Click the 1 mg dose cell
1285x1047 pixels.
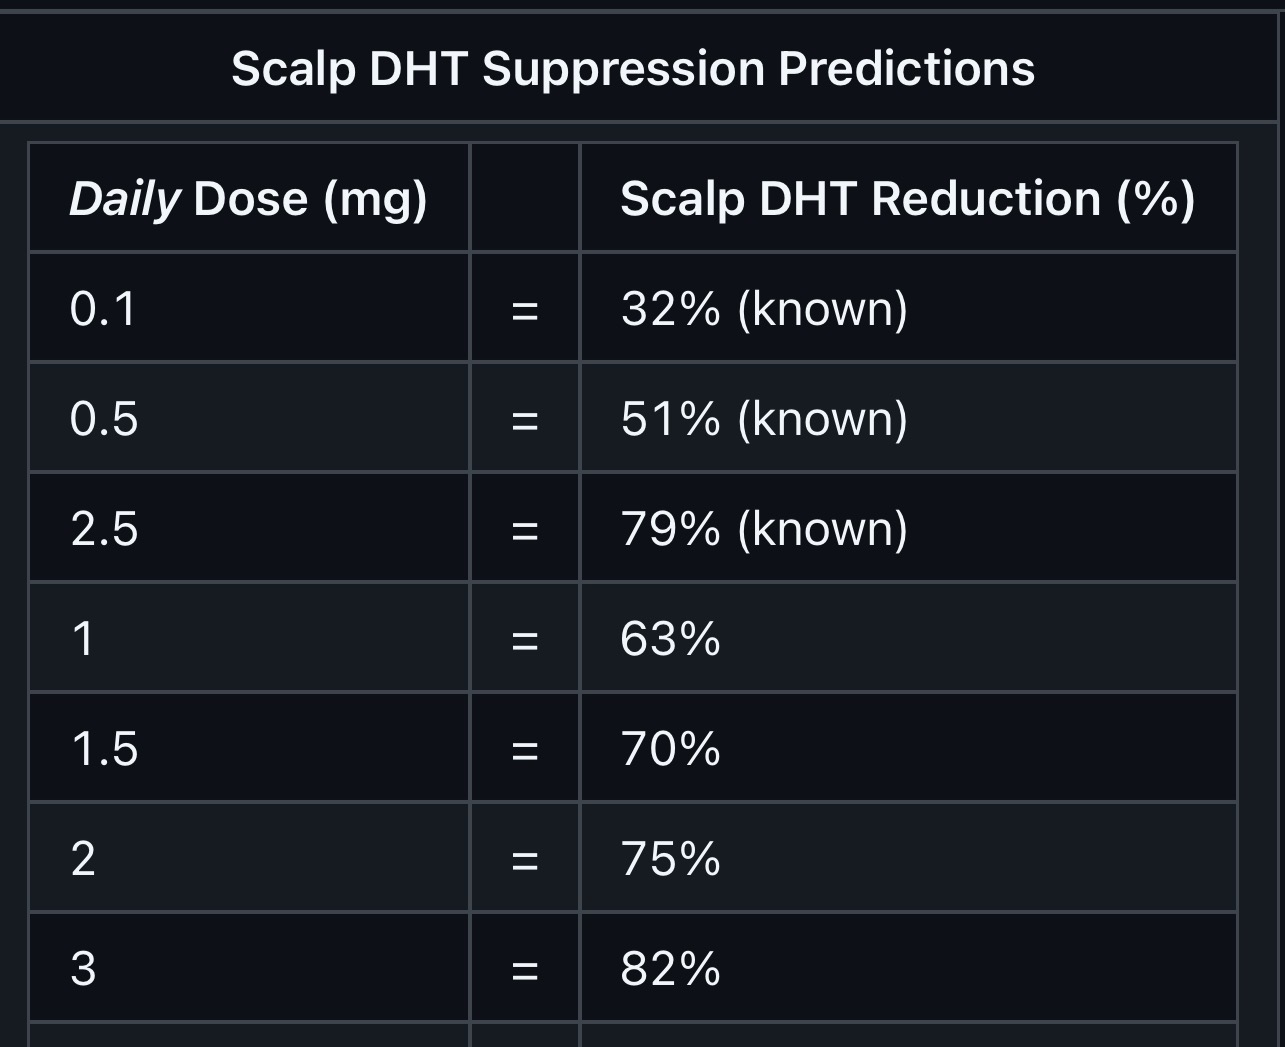click(249, 638)
